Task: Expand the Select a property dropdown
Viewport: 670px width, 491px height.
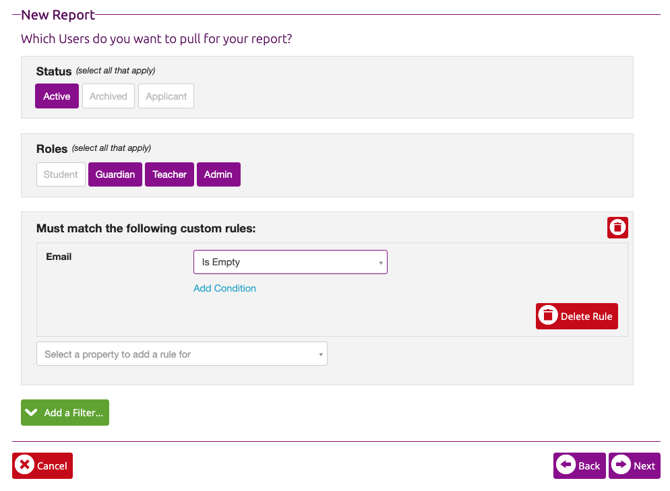Action: click(181, 354)
